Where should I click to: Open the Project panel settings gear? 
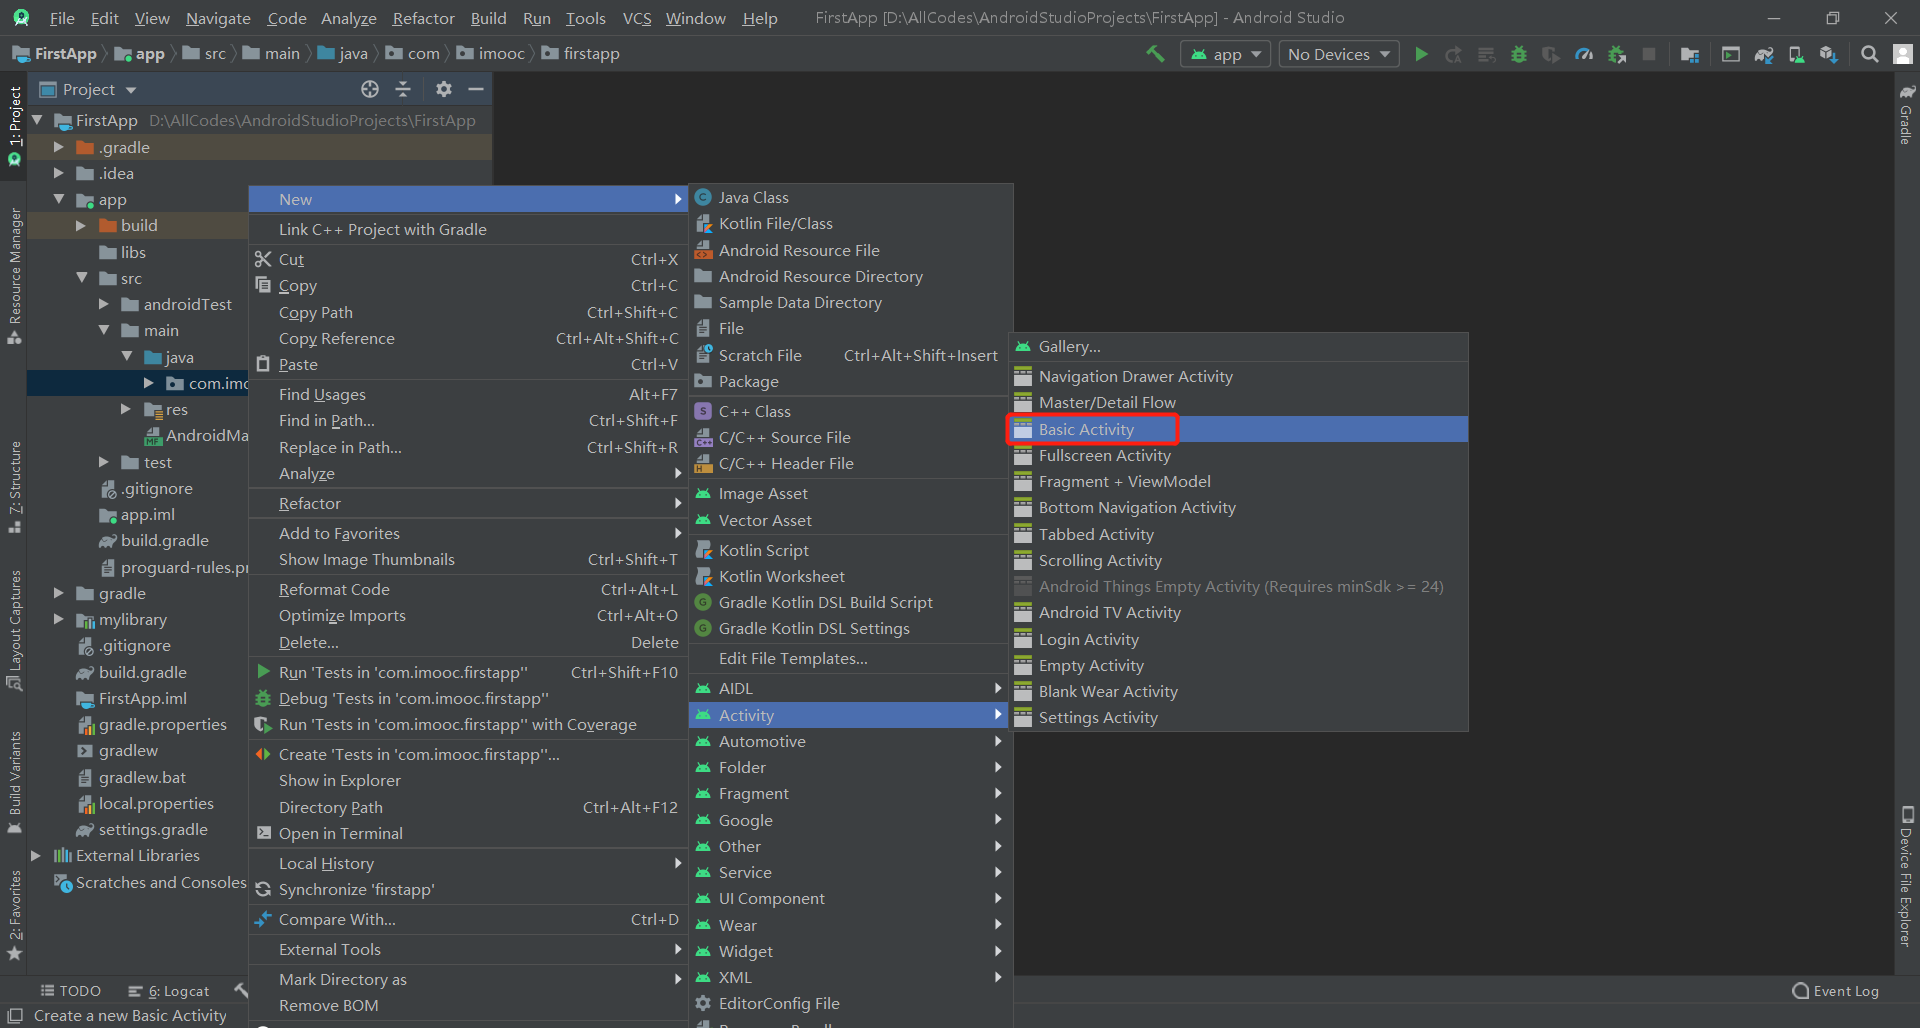pos(444,89)
